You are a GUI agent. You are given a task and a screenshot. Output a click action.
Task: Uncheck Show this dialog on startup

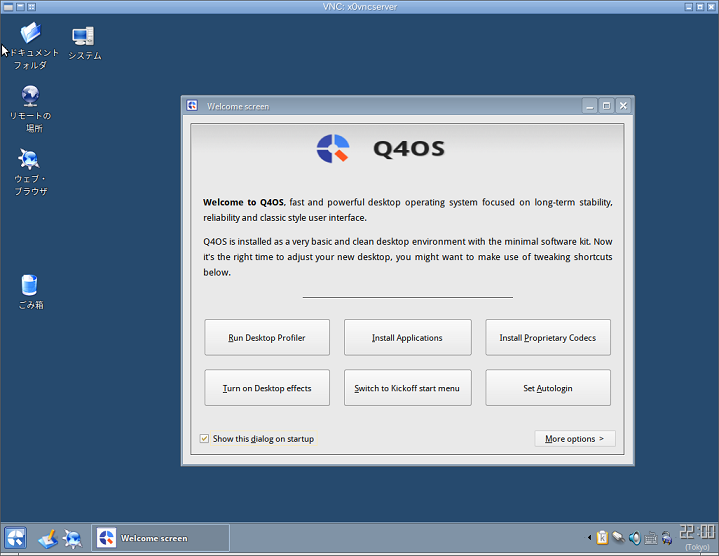click(205, 439)
